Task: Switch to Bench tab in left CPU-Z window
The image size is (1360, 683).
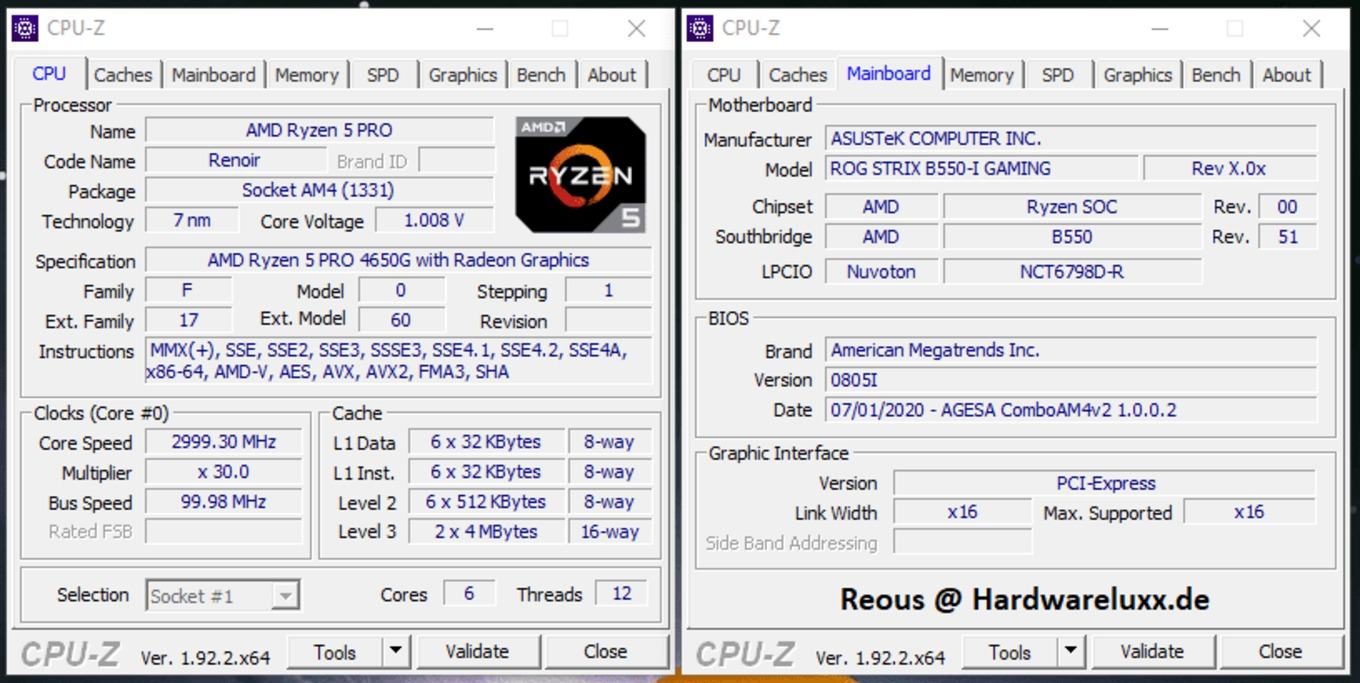Action: tap(541, 75)
